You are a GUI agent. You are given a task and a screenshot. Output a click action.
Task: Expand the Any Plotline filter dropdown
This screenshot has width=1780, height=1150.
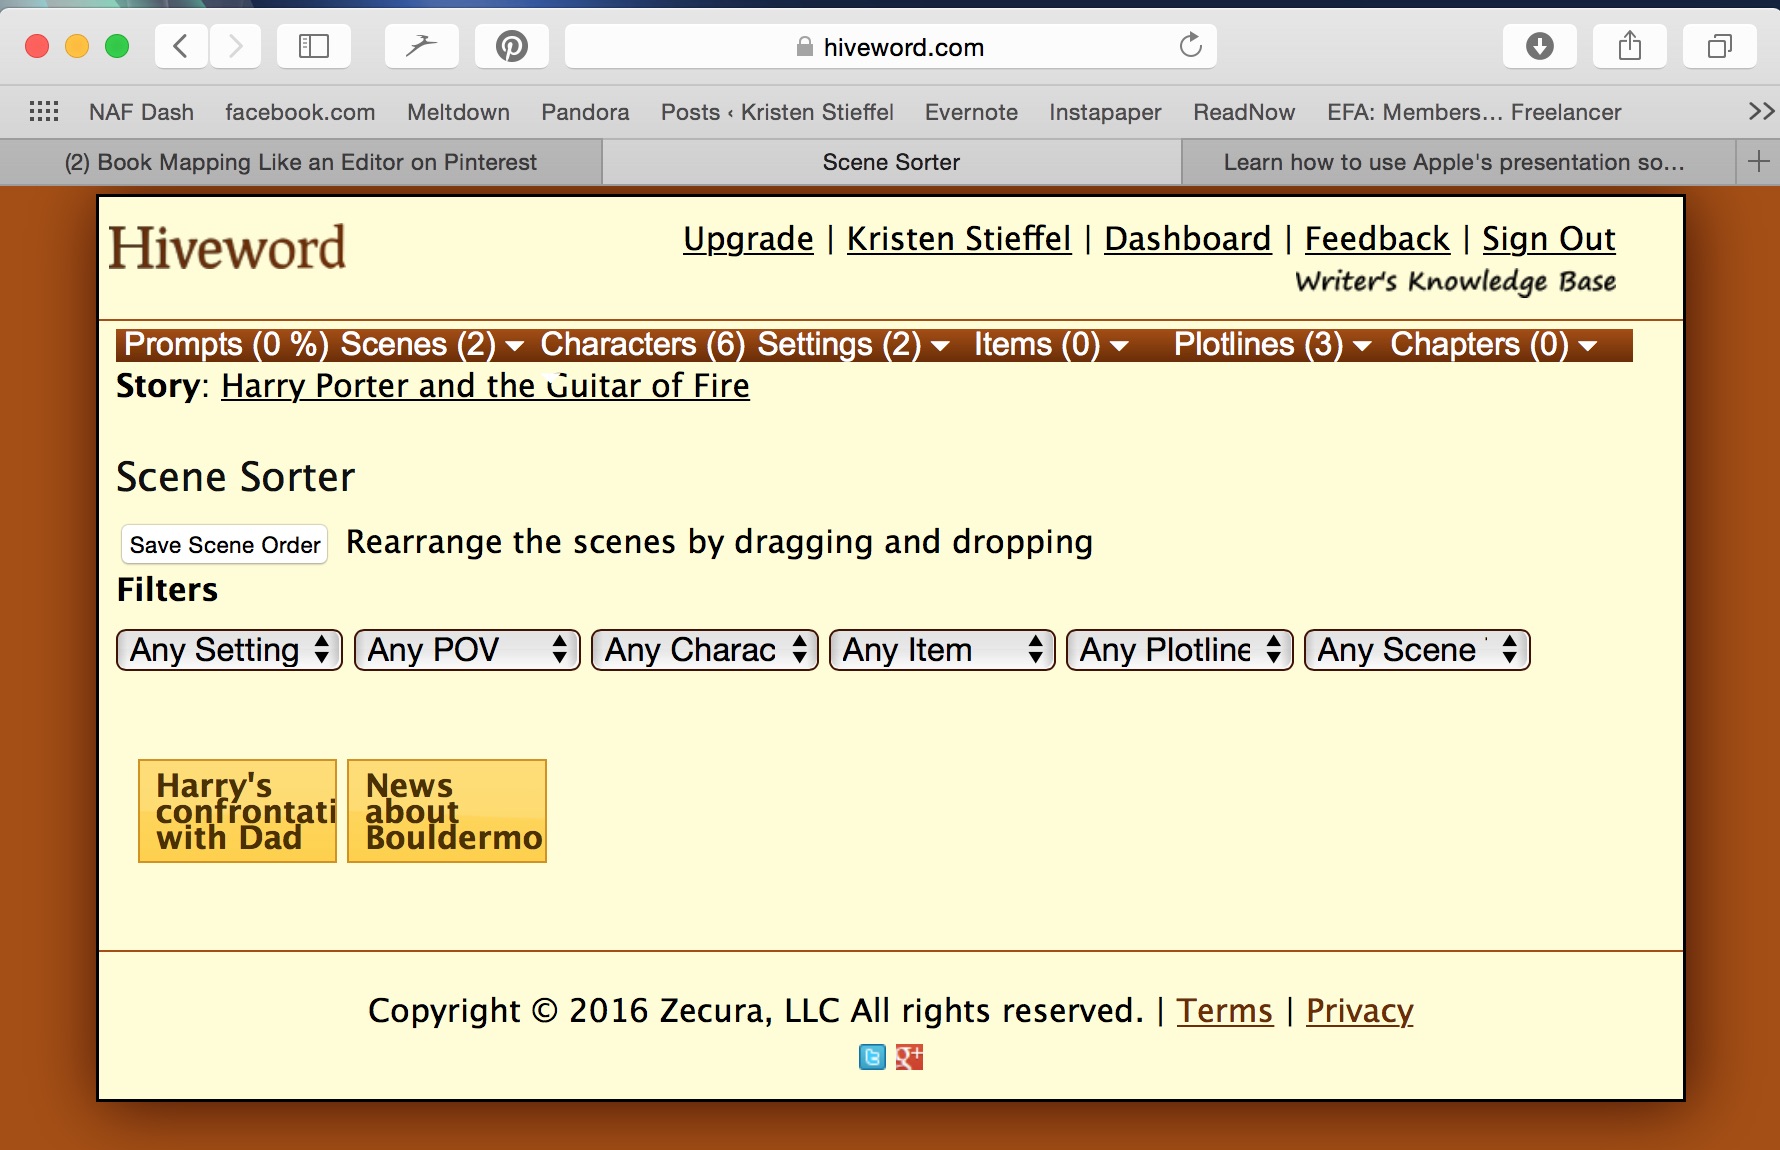tap(1179, 650)
